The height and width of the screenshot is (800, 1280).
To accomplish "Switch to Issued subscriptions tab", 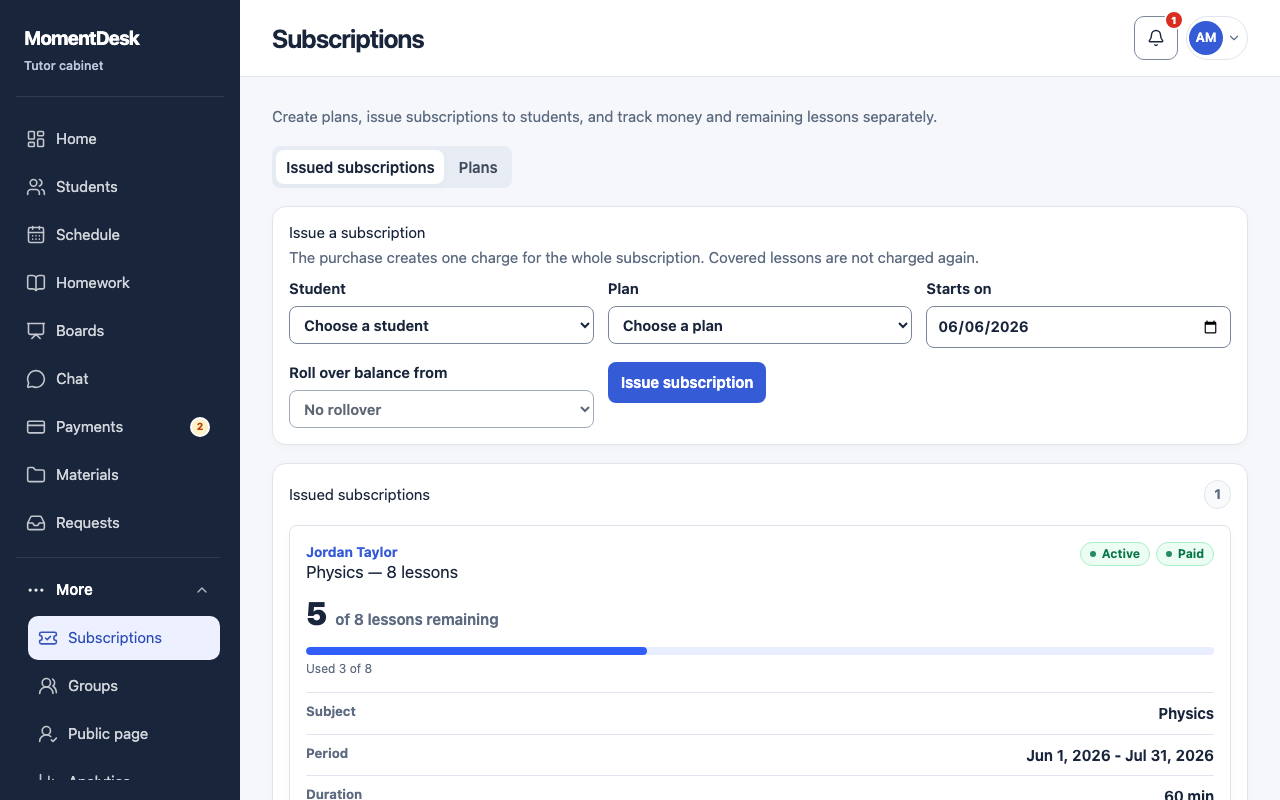I will tap(360, 167).
